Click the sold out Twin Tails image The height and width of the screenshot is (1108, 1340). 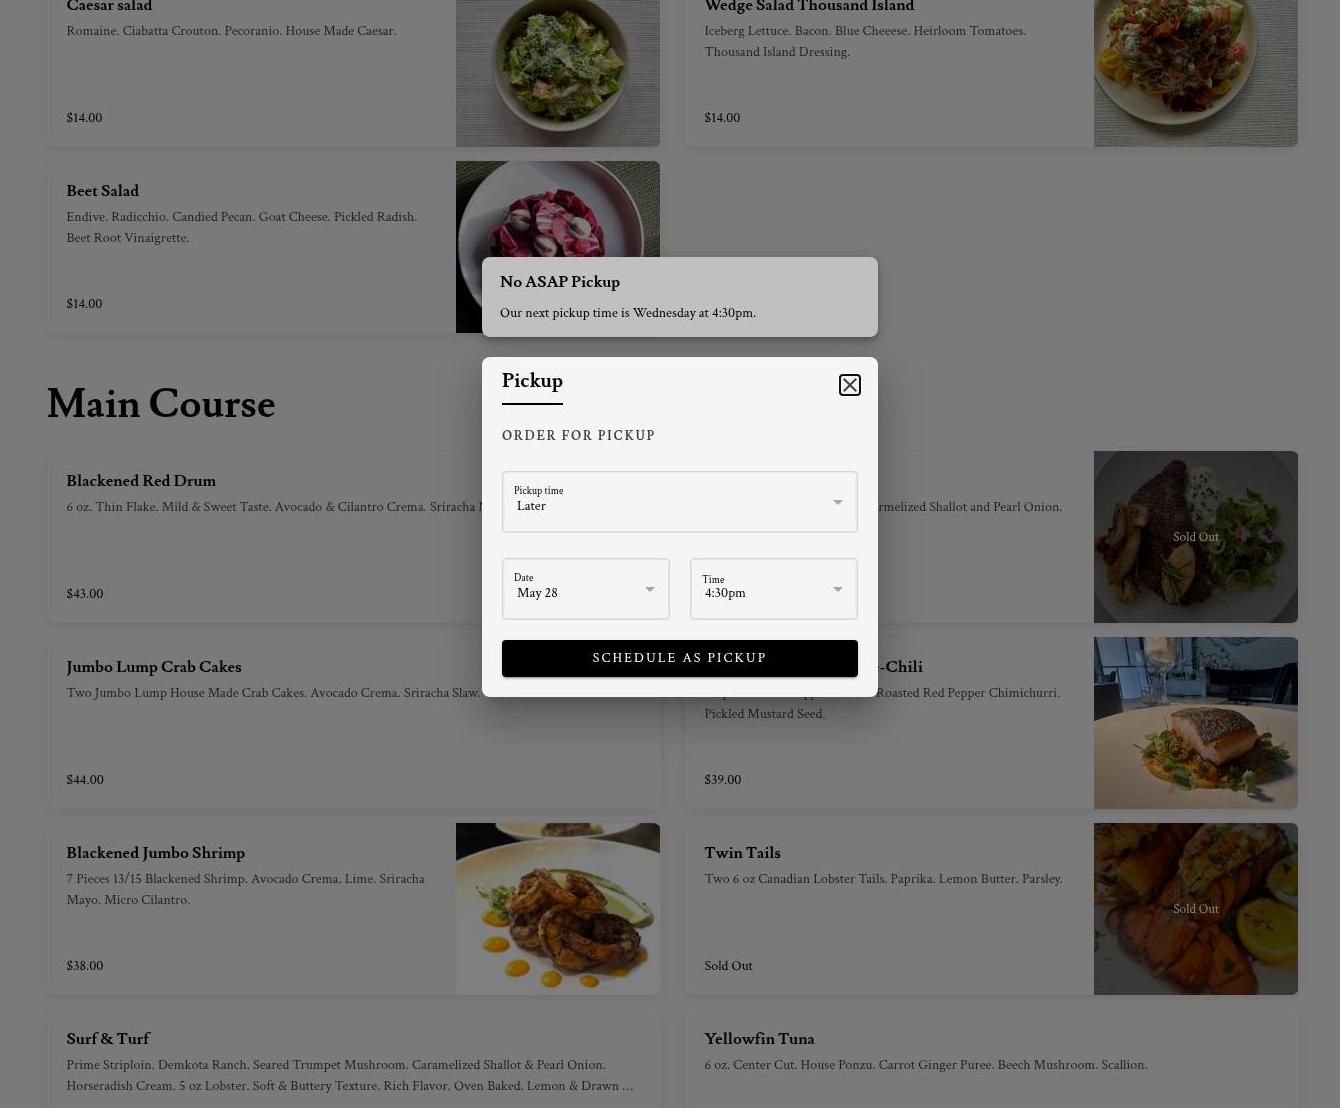1195,909
